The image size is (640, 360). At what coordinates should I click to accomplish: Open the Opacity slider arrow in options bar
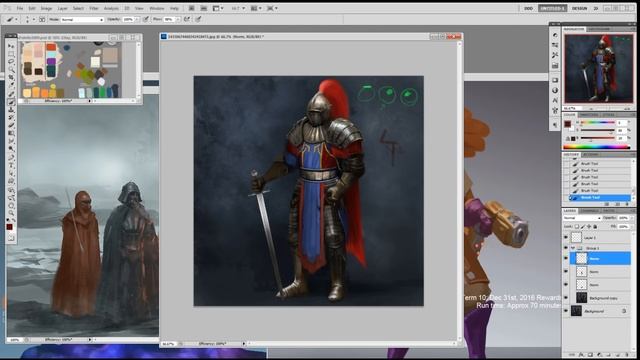pyautogui.click(x=137, y=19)
